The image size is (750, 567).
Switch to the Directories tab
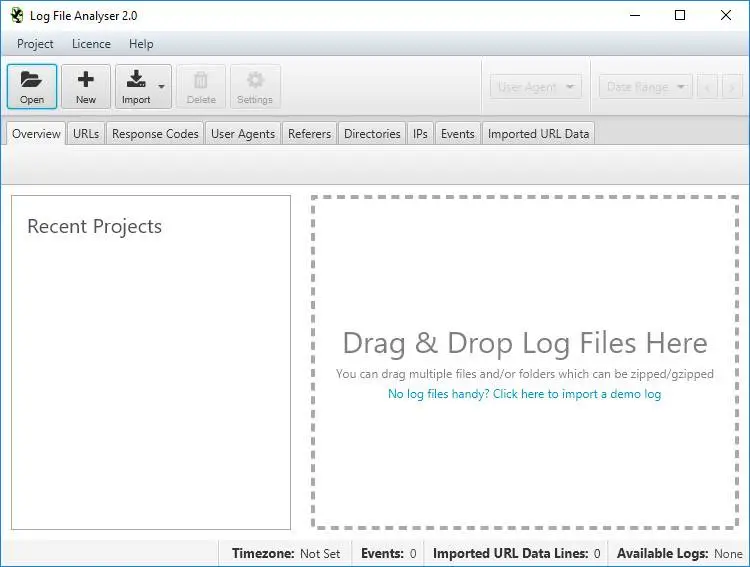(372, 133)
